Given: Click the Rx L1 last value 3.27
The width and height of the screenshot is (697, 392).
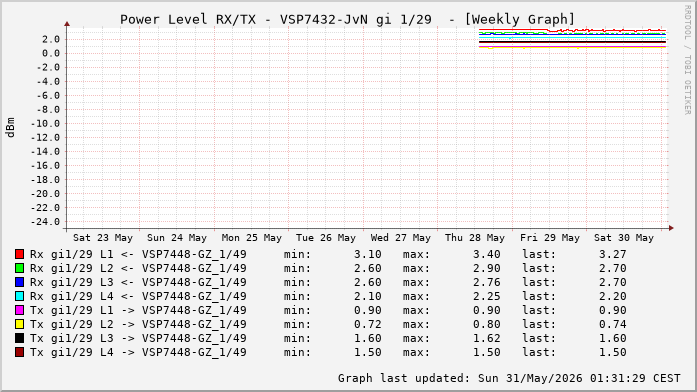Looking at the screenshot, I should point(613,254).
